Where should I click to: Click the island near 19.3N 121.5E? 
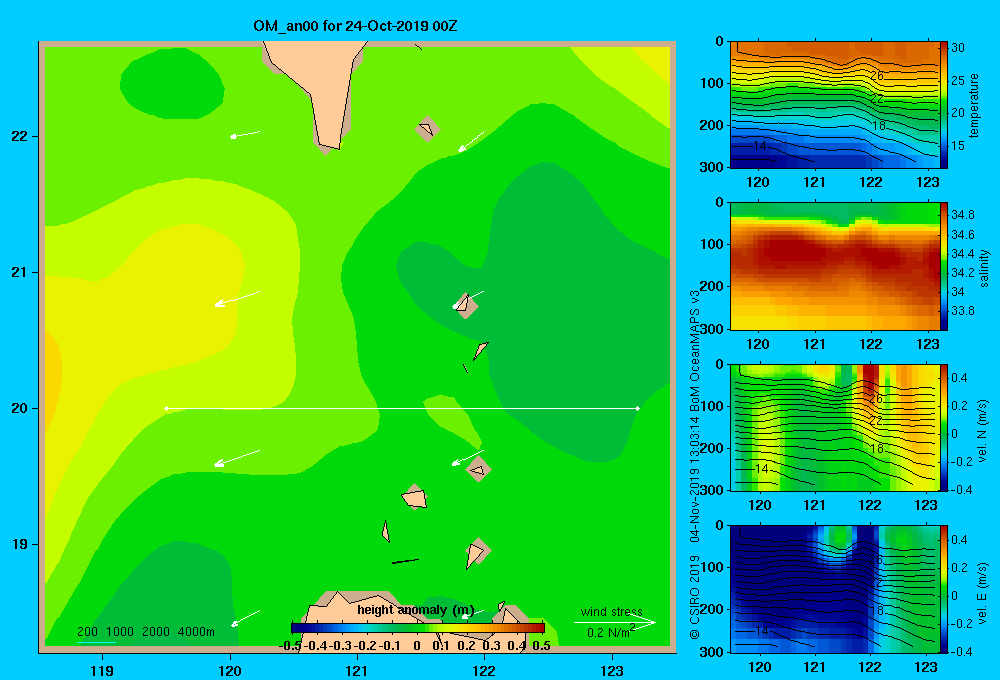click(414, 497)
